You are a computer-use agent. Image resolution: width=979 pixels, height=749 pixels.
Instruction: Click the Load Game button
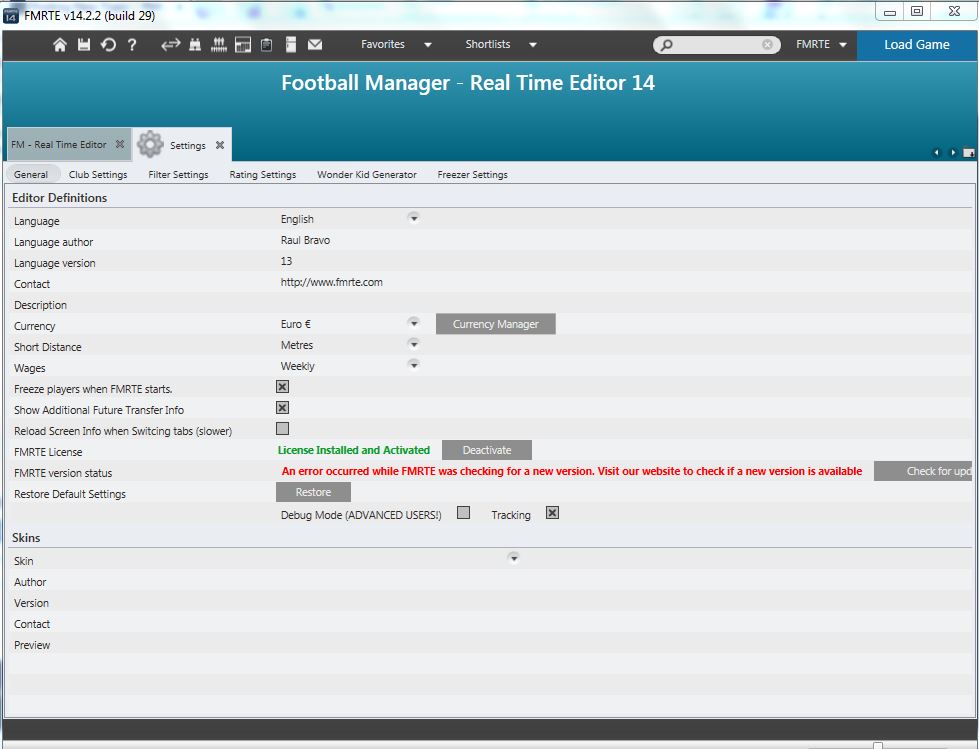pyautogui.click(x=917, y=45)
